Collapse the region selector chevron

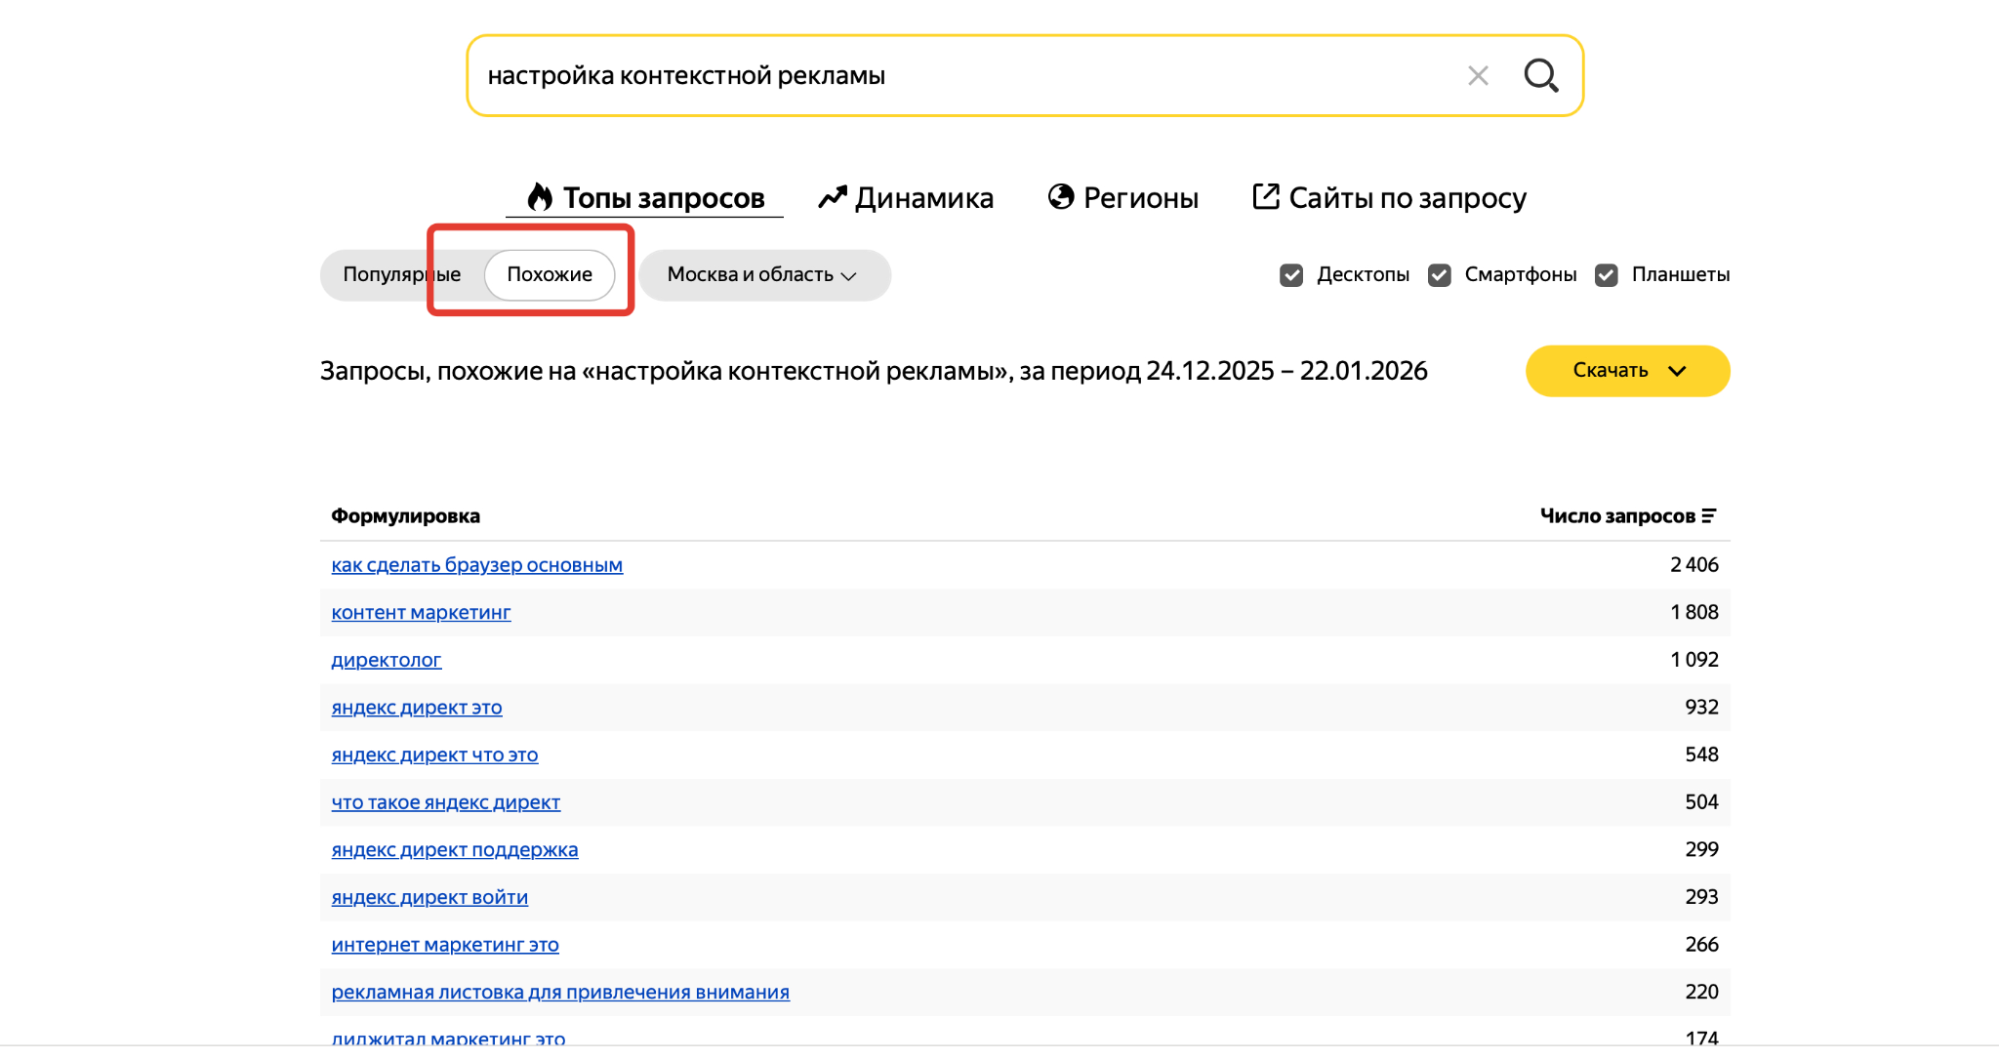coord(848,276)
